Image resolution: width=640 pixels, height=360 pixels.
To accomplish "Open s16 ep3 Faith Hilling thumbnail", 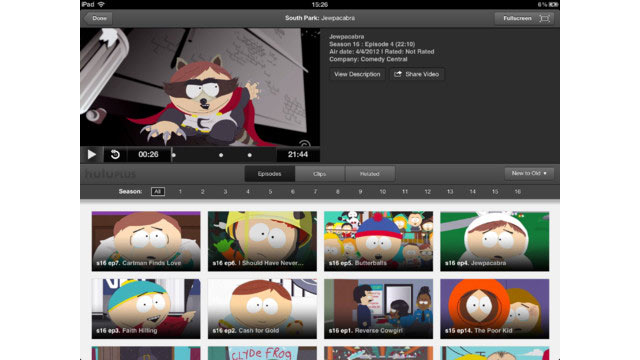I will pyautogui.click(x=146, y=309).
